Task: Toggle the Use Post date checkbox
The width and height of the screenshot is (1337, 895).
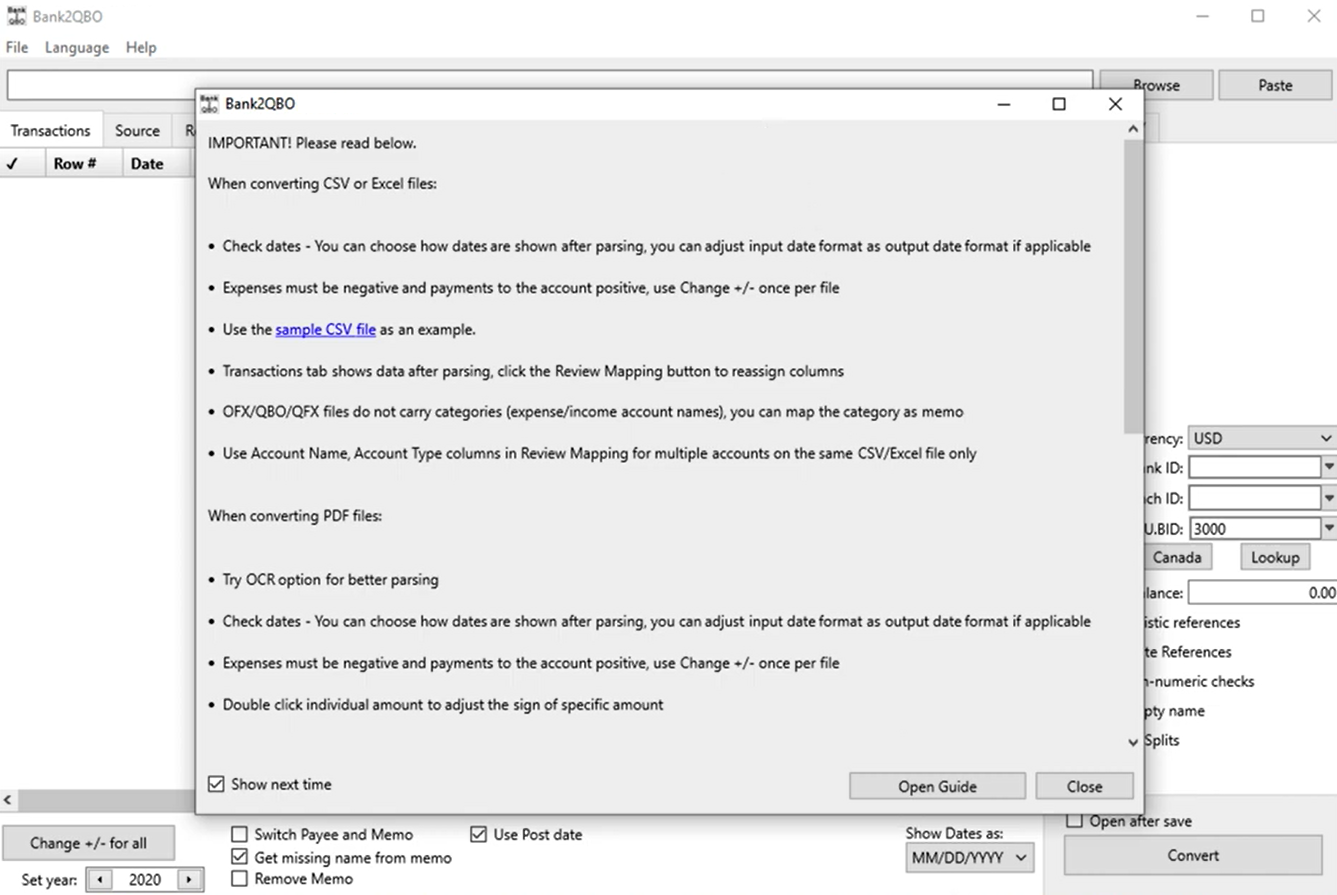Action: click(x=478, y=834)
